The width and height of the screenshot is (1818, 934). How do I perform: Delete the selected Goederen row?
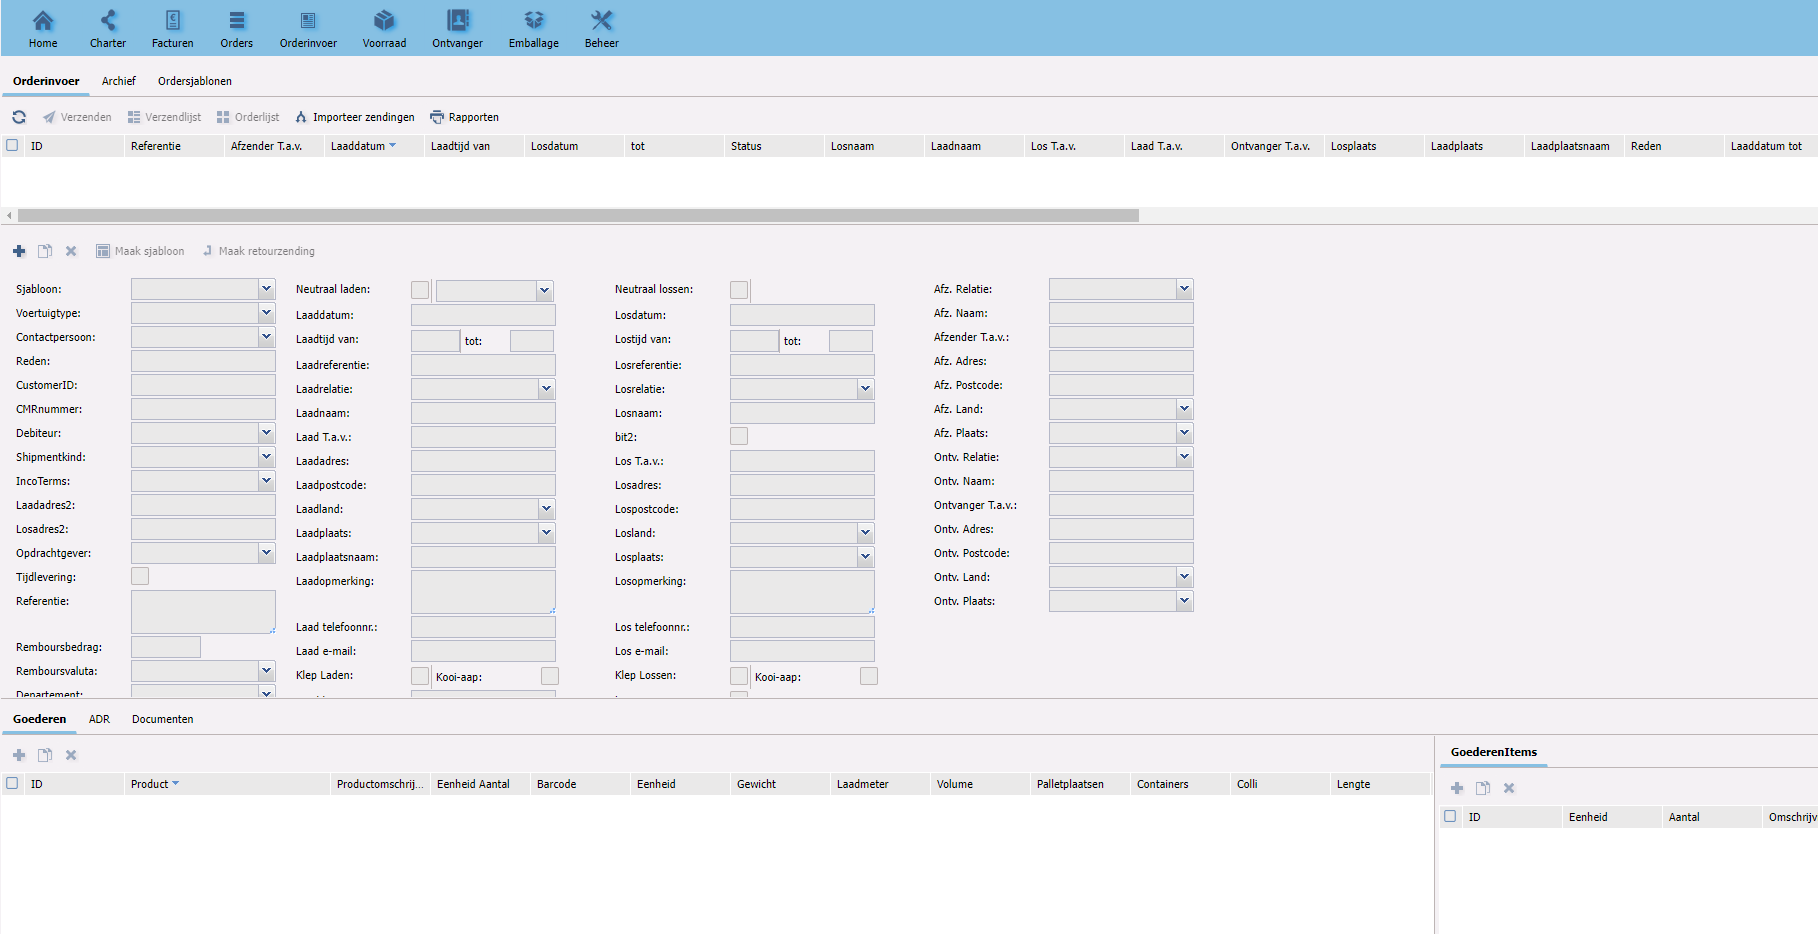click(71, 755)
